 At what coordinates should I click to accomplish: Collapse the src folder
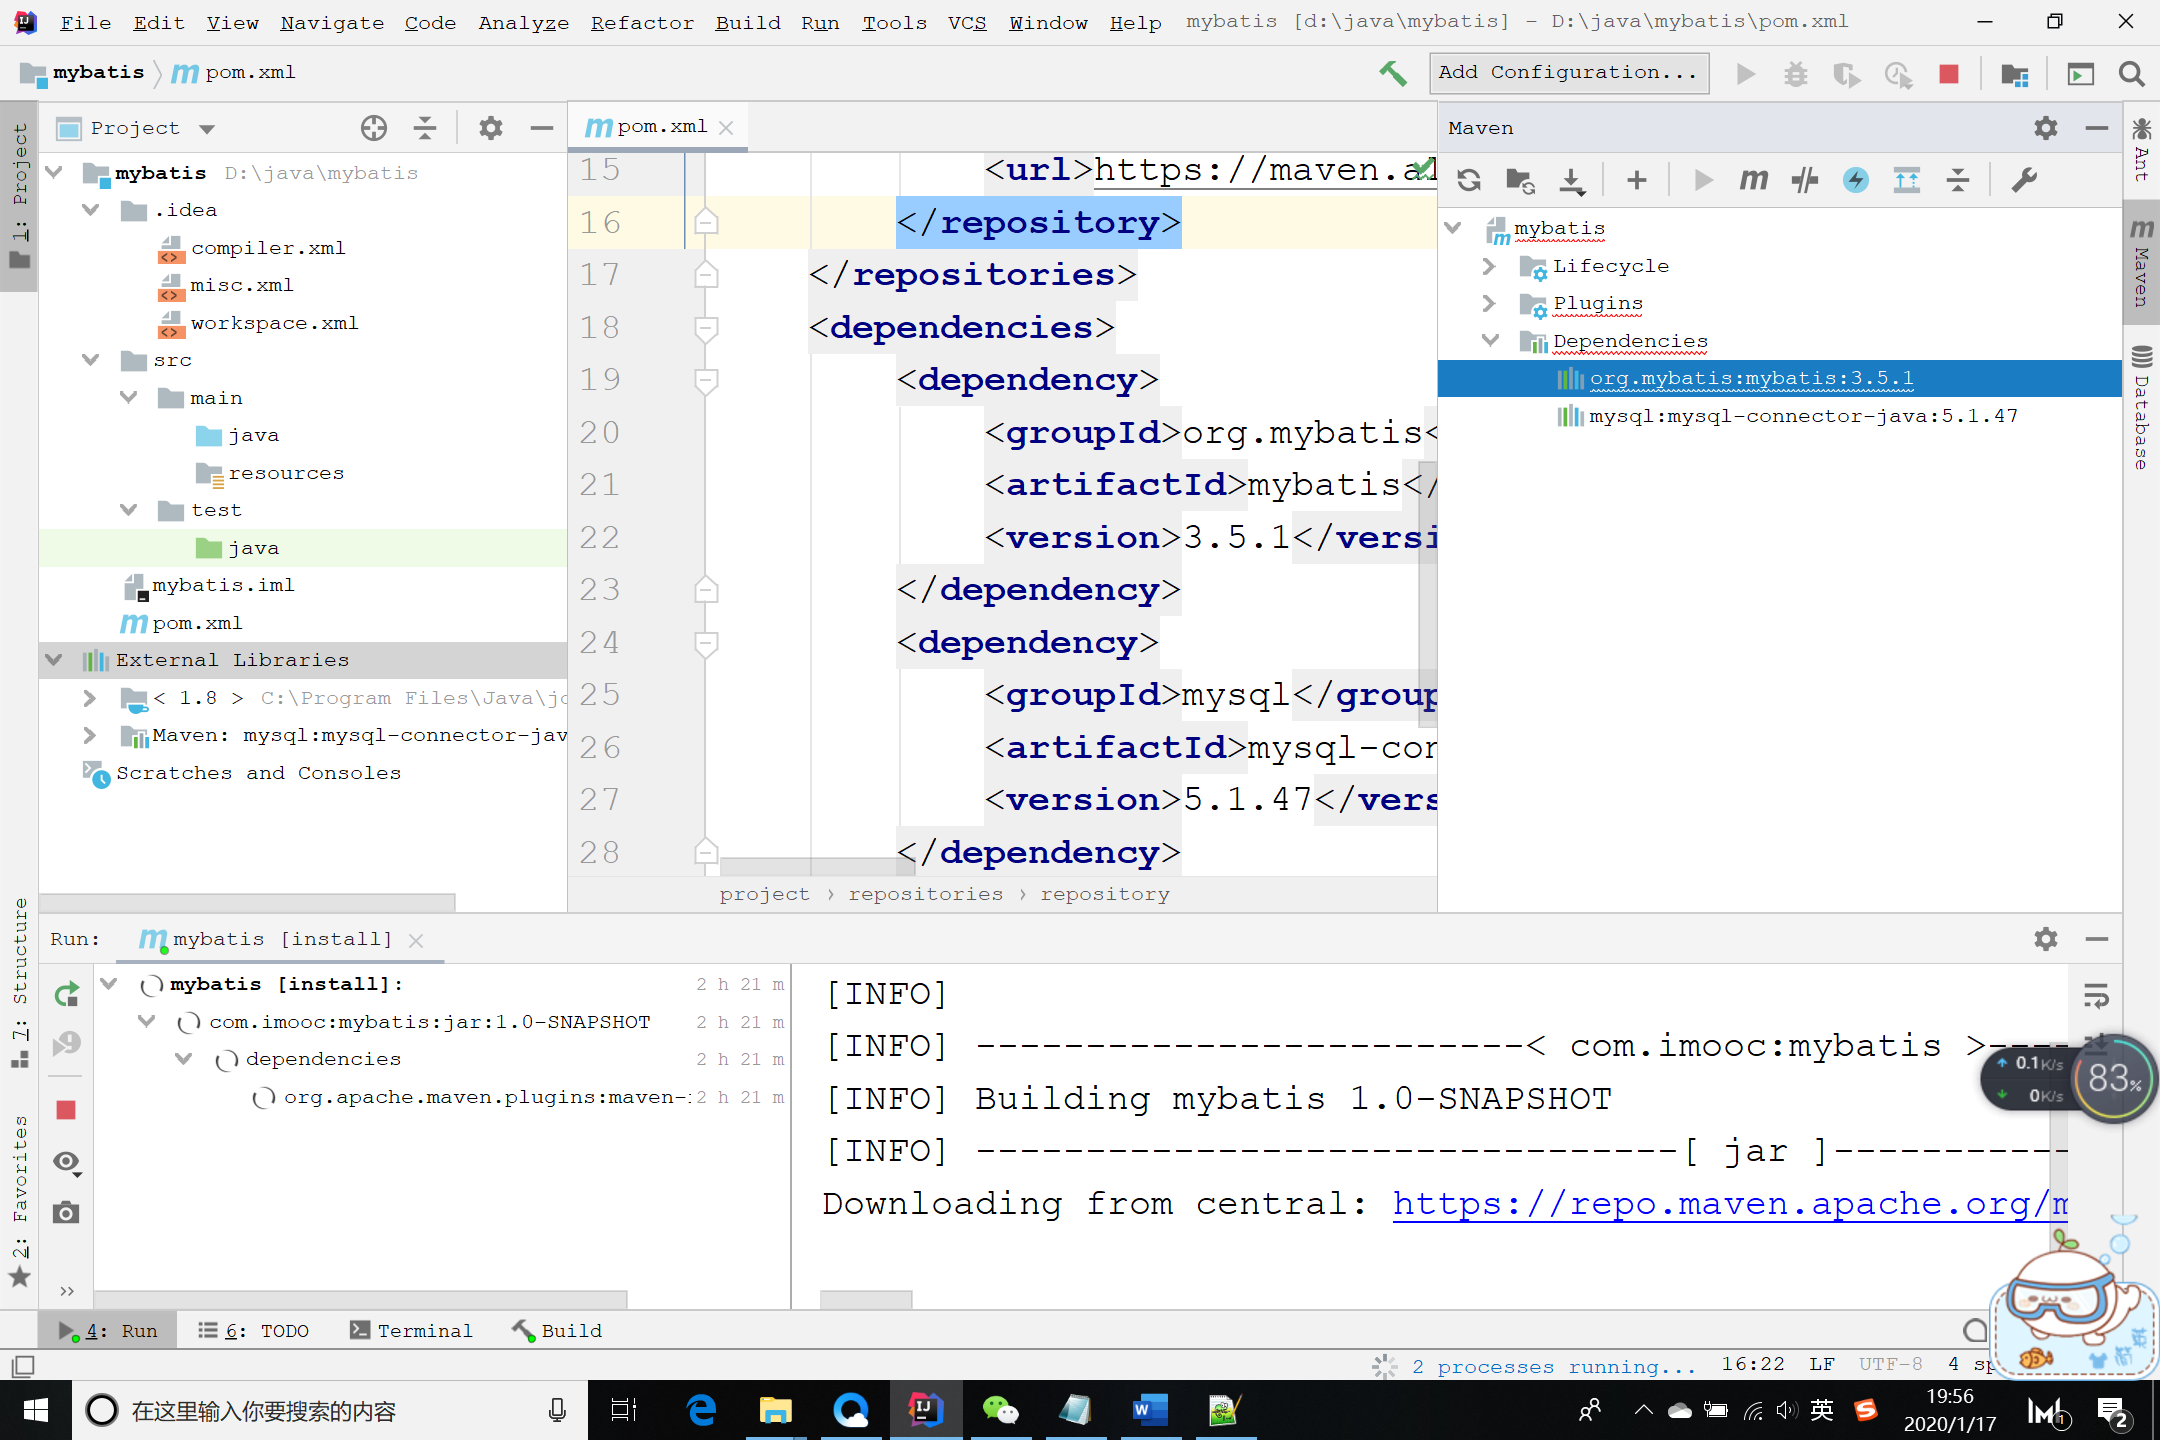pyautogui.click(x=91, y=360)
